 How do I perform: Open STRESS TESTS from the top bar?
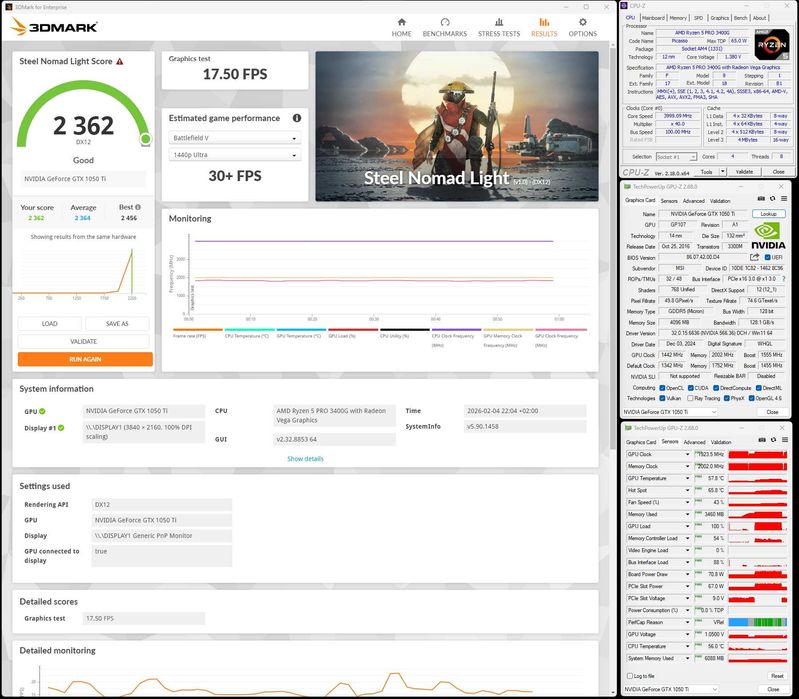point(499,23)
